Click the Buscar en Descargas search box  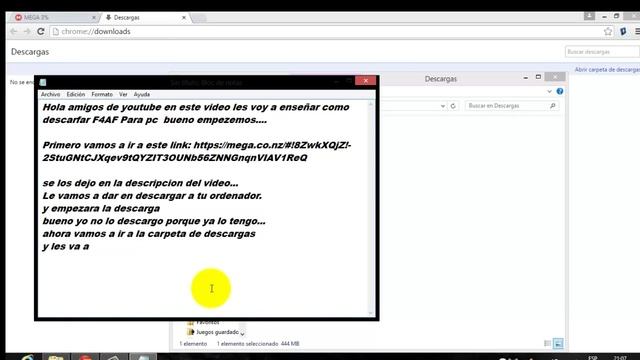[511, 106]
